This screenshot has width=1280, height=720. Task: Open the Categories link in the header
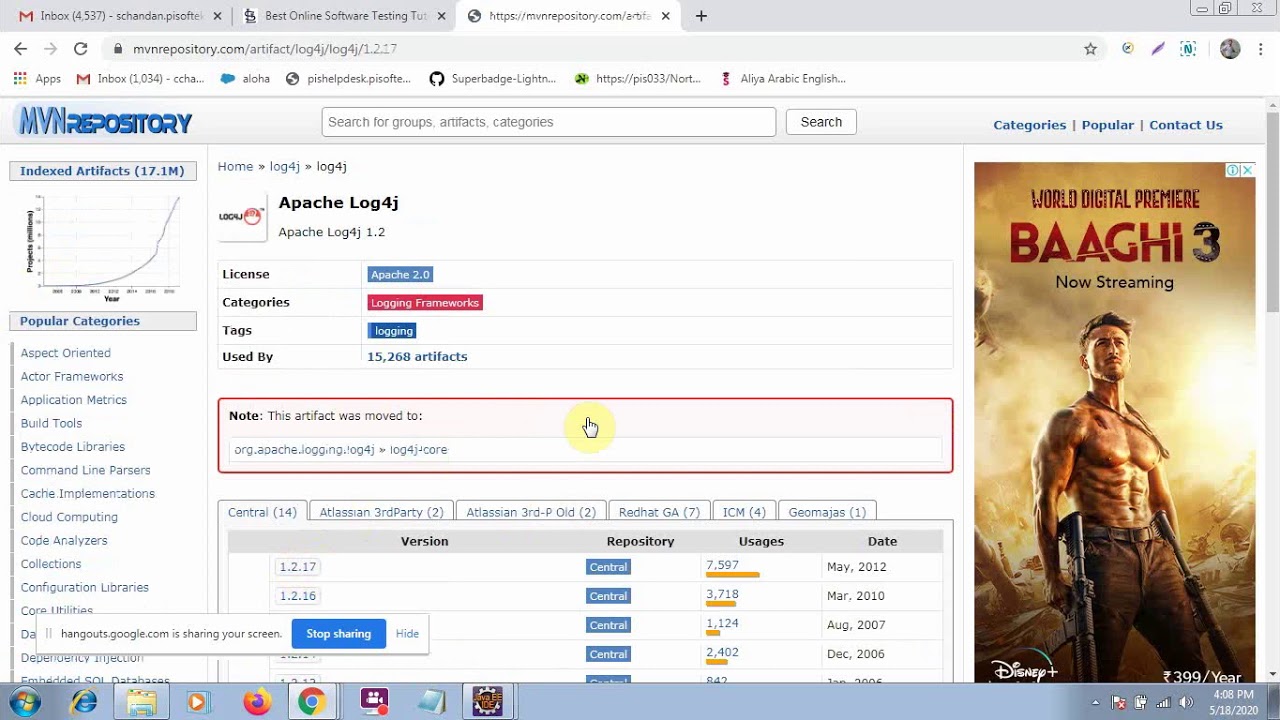[1029, 125]
